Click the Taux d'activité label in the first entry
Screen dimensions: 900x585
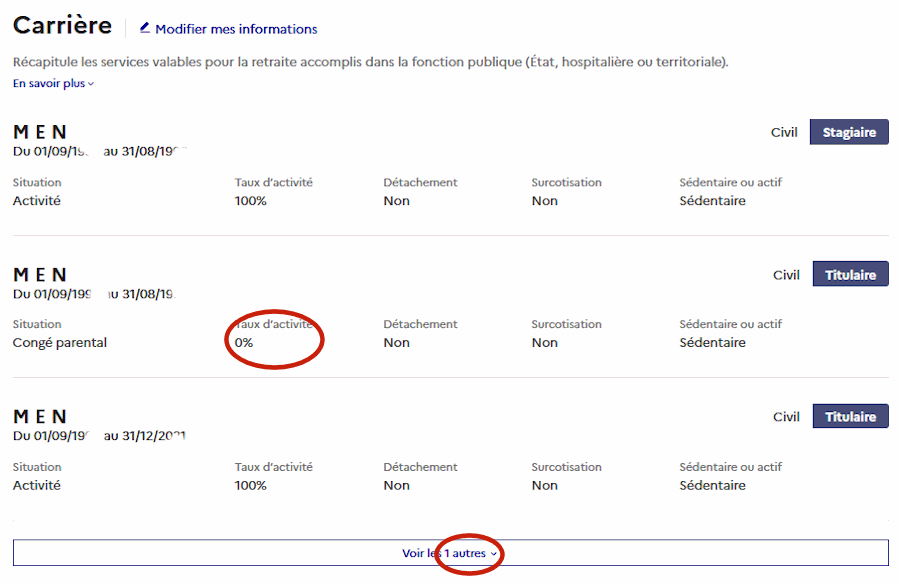[x=273, y=183]
